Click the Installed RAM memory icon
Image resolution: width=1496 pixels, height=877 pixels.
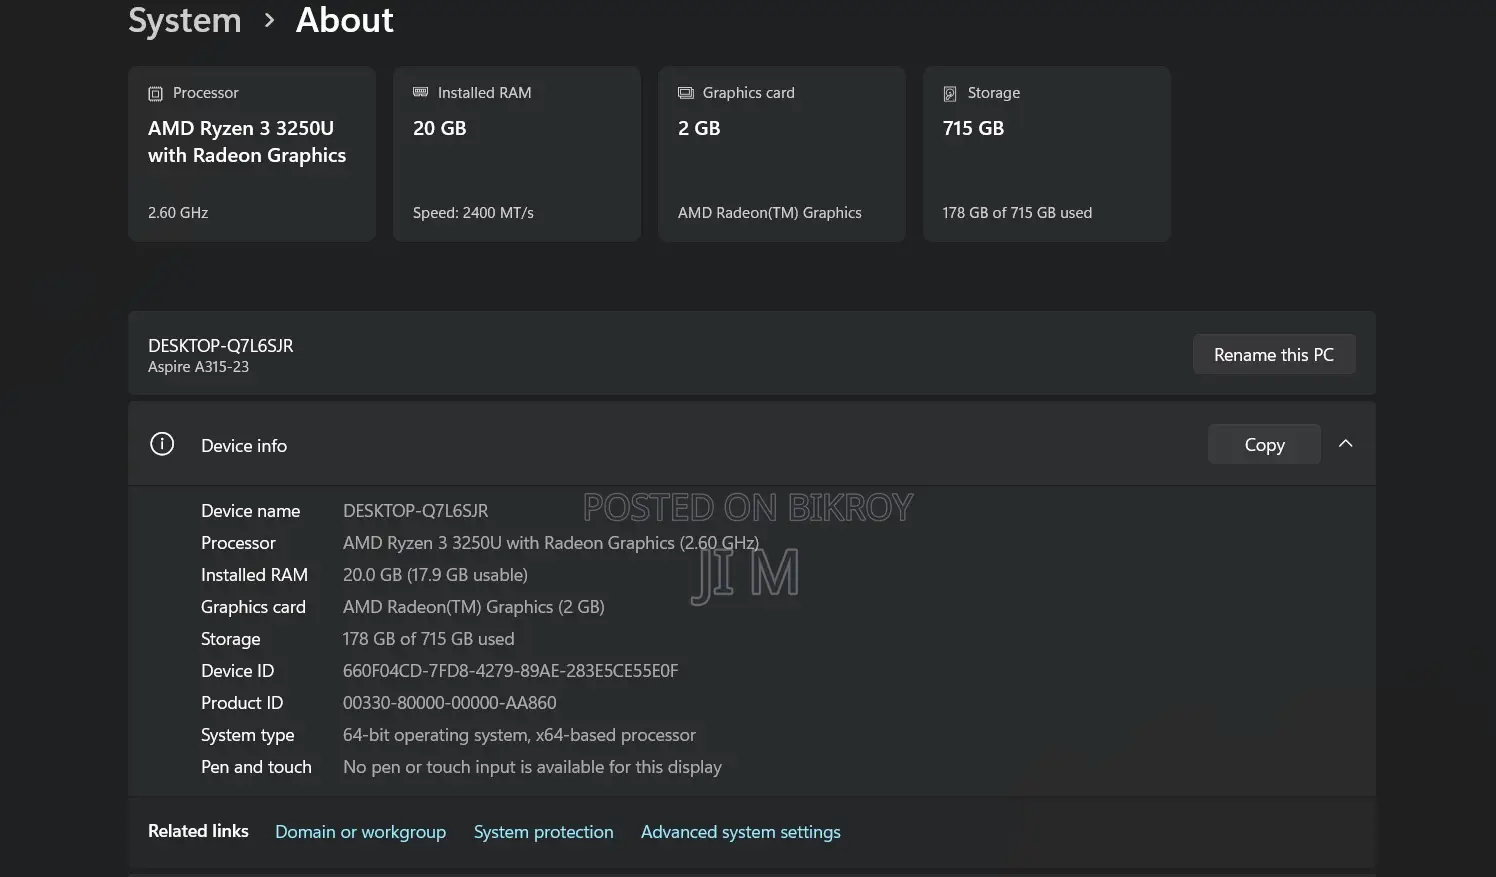point(420,92)
